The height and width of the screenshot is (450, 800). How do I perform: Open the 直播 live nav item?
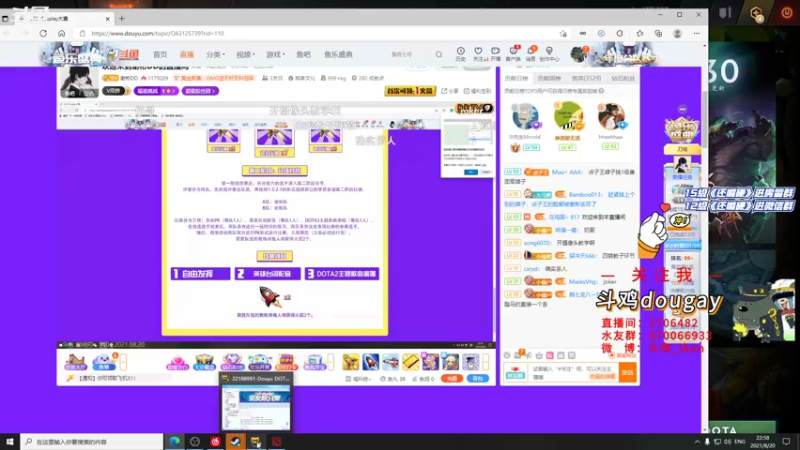(x=187, y=54)
